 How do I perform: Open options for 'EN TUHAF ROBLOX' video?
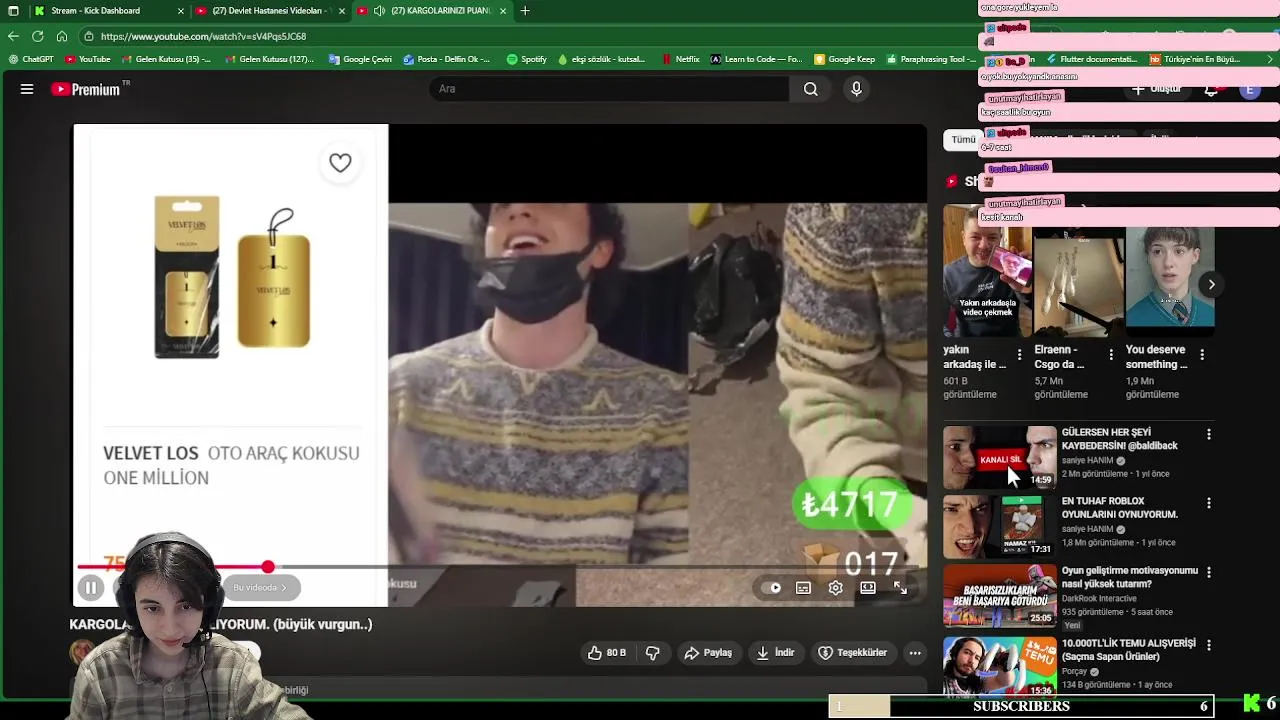1208,503
